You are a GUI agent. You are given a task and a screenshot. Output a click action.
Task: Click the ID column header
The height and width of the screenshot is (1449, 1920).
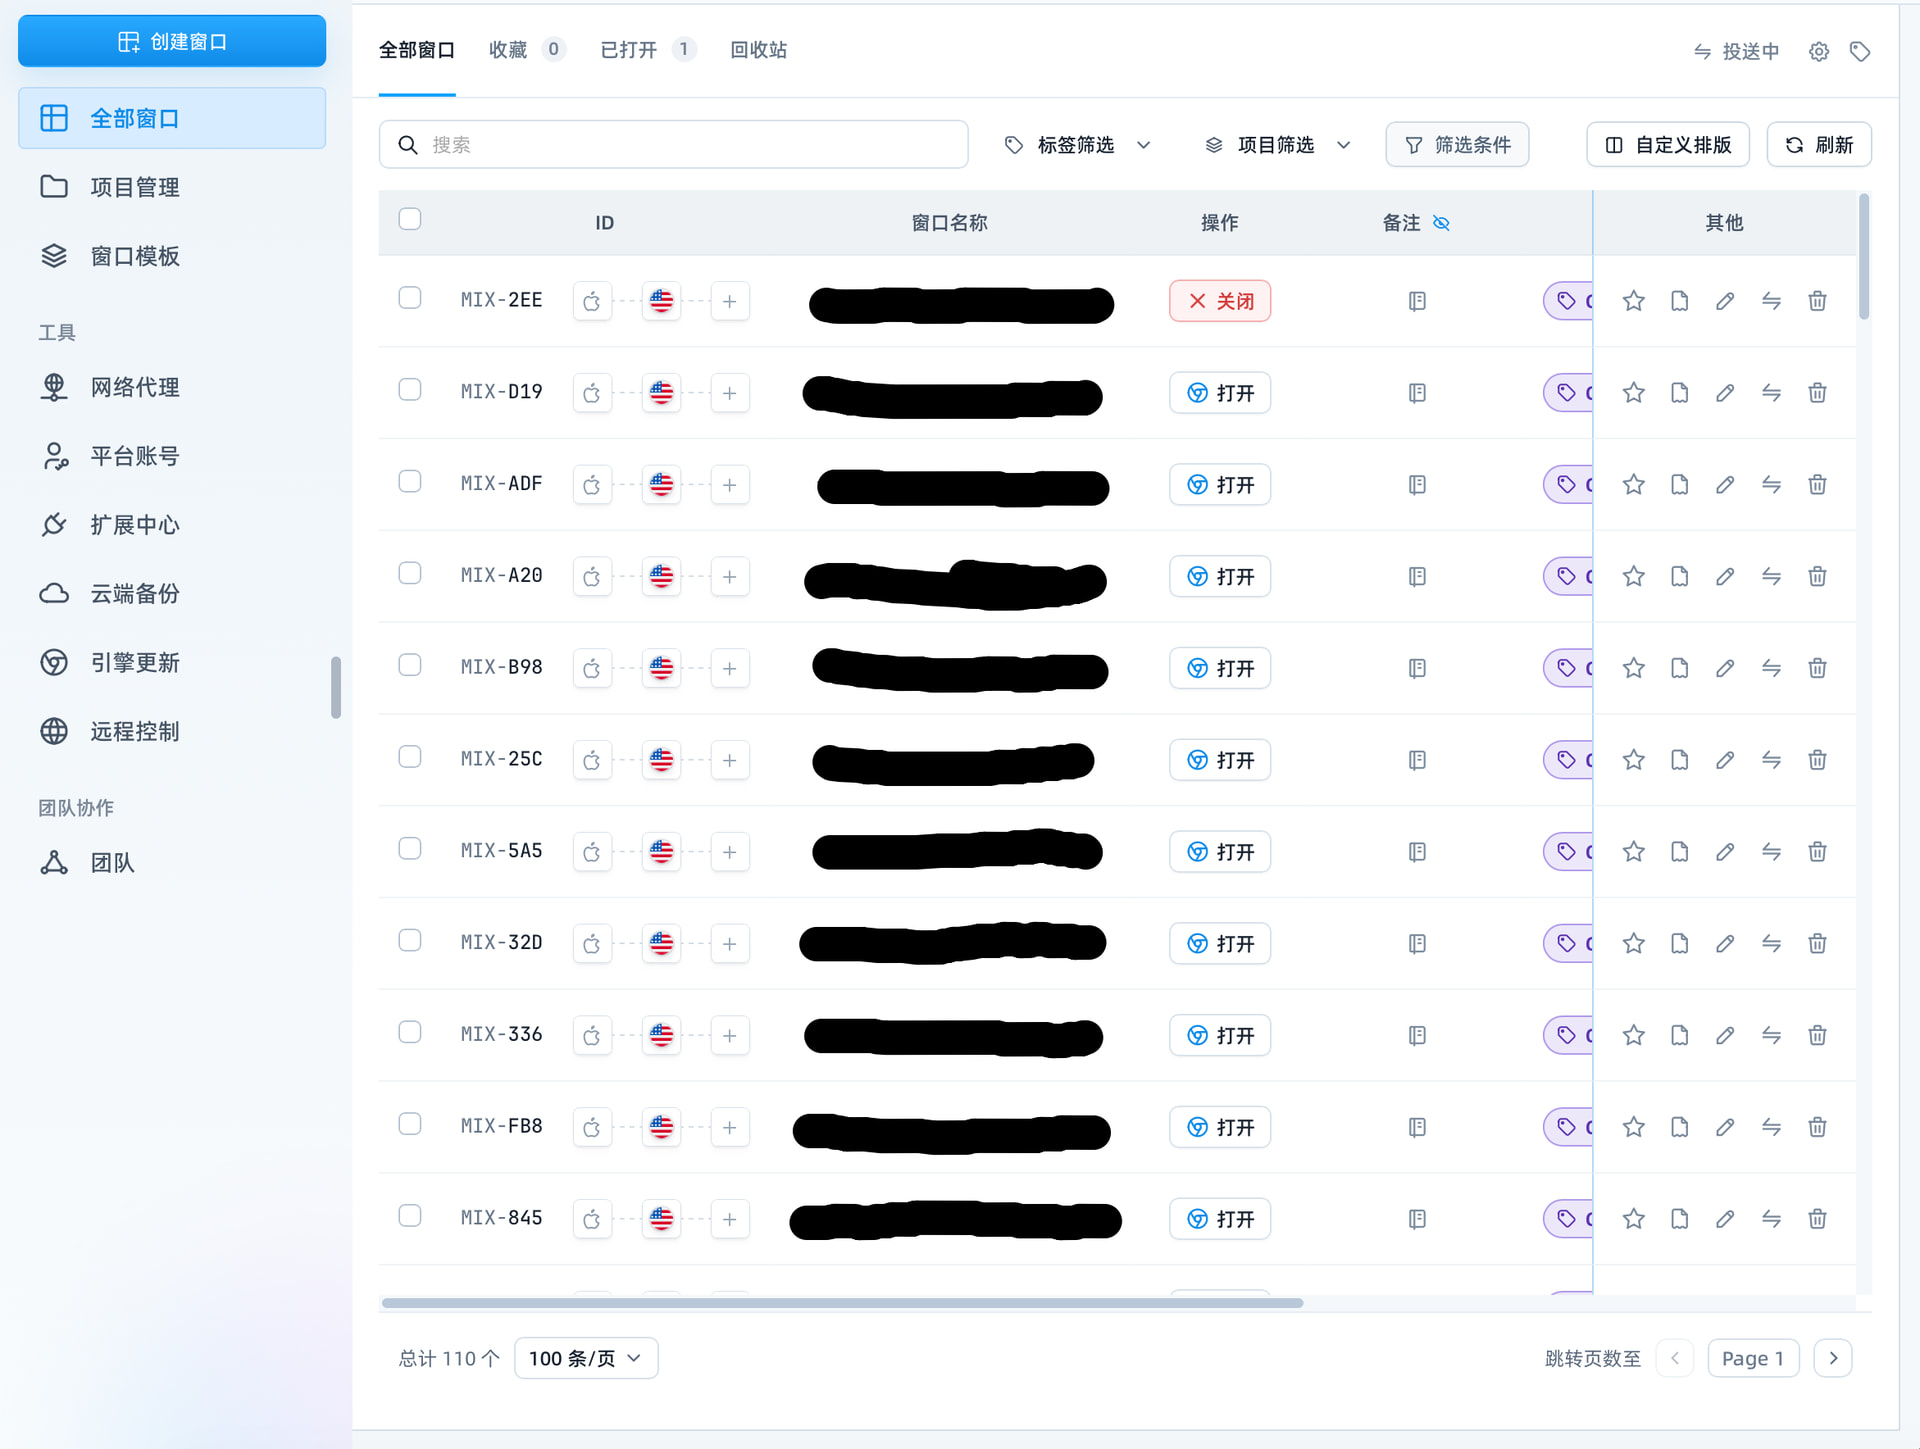tap(605, 223)
